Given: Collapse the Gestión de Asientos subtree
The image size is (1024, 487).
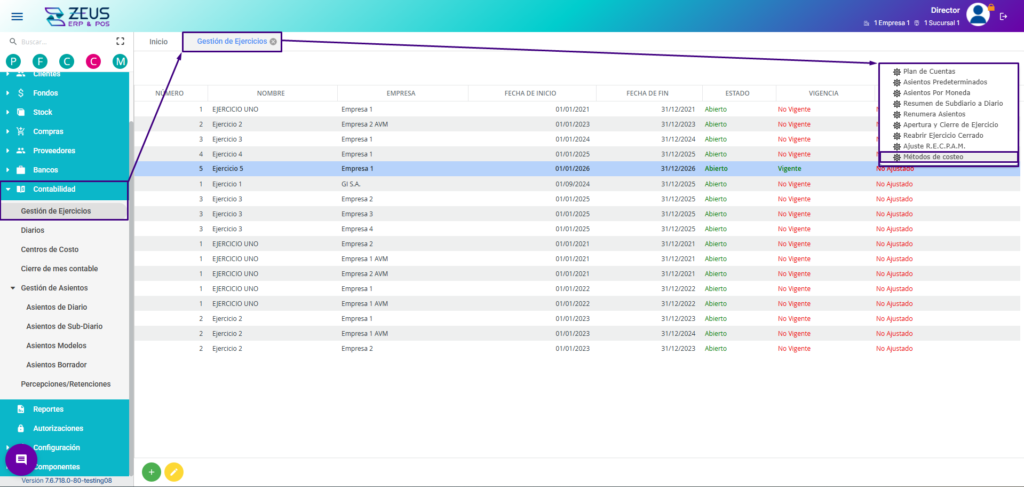Looking at the screenshot, I should click(x=12, y=288).
